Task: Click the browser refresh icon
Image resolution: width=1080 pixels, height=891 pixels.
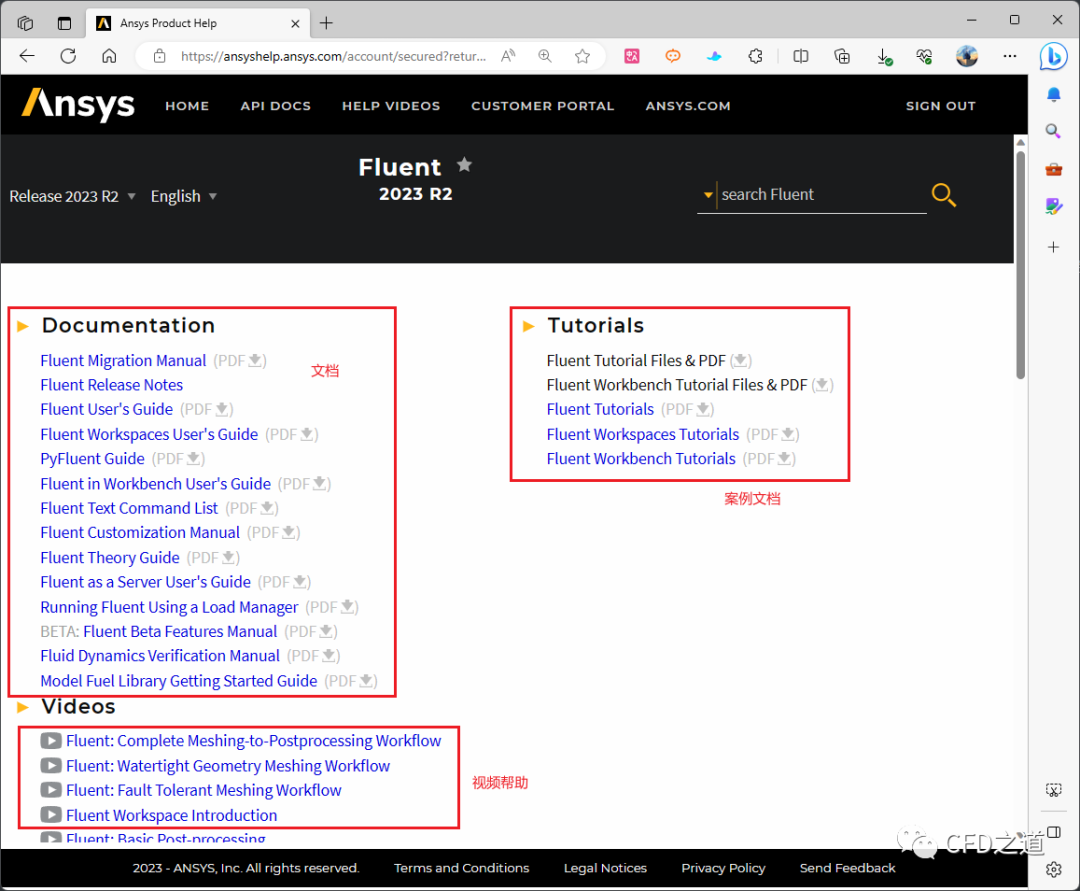Action: pyautogui.click(x=68, y=56)
